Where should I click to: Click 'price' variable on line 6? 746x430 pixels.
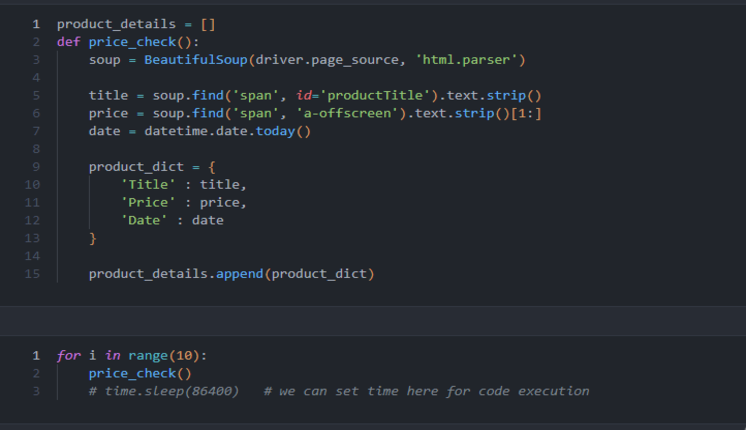(x=108, y=113)
